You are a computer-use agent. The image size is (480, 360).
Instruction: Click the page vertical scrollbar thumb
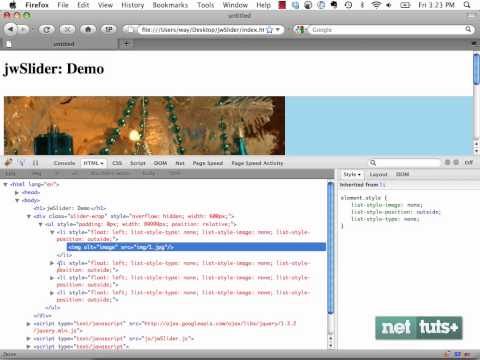476,69
